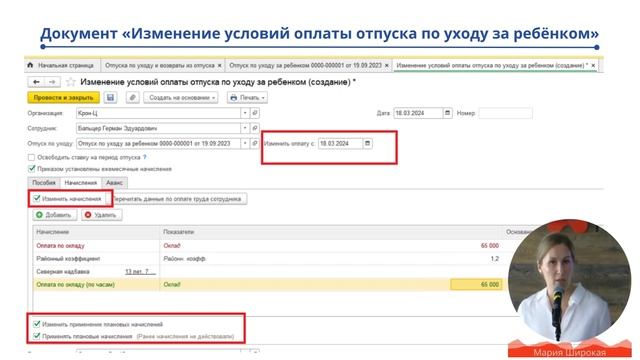
Task: Switch to Начальная страница tab
Action: pos(62,65)
